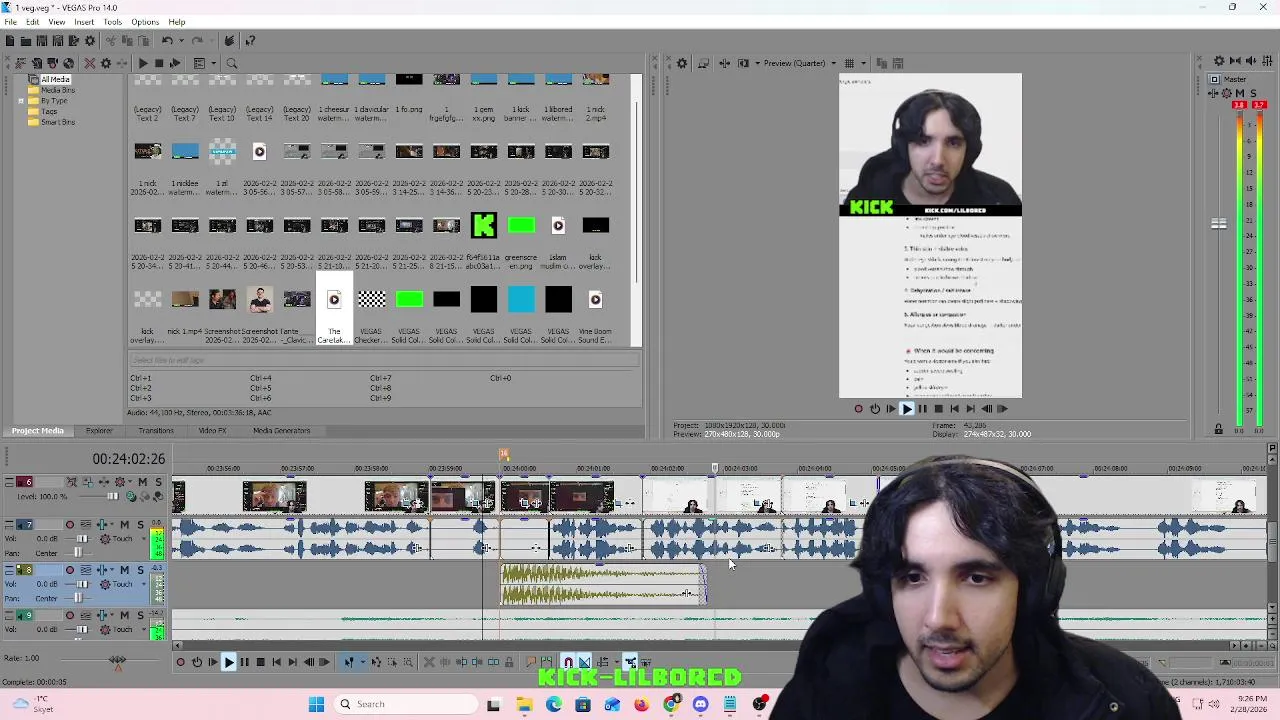The image size is (1280, 720).
Task: Select the Envelope edit tool
Action: 376,661
